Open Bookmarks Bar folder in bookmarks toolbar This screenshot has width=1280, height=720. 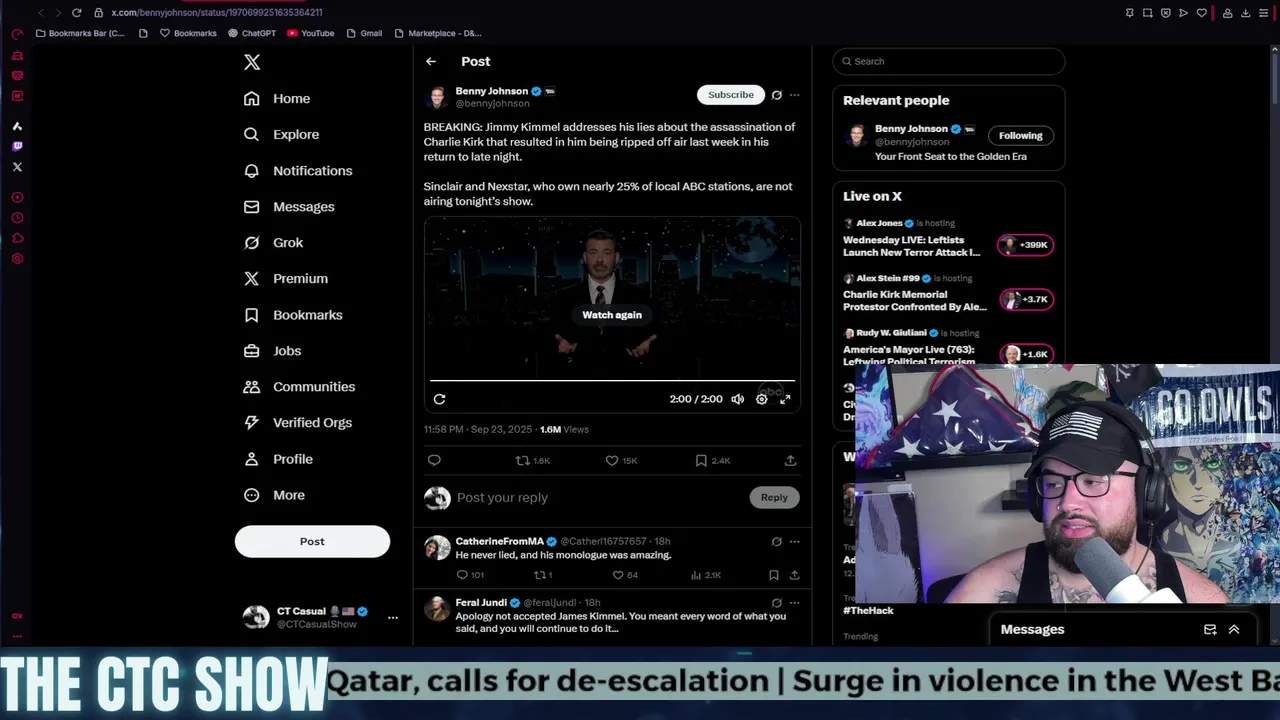coord(79,33)
